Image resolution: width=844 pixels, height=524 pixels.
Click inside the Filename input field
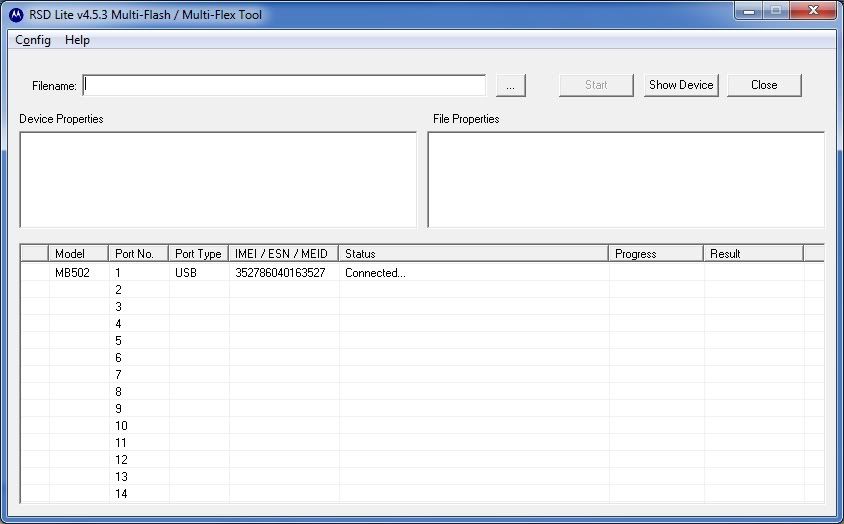pyautogui.click(x=284, y=85)
